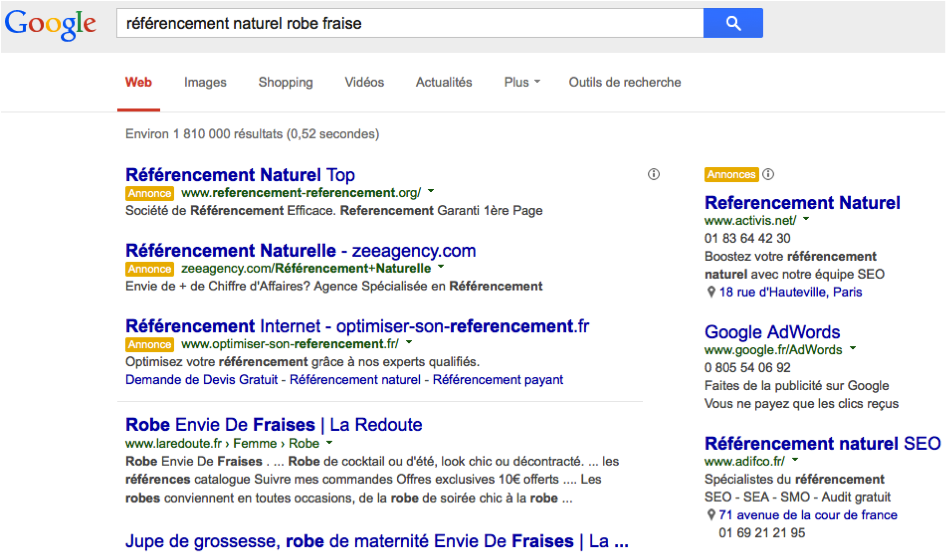This screenshot has width=946, height=553.
Task: Click into the search query field
Action: point(410,23)
